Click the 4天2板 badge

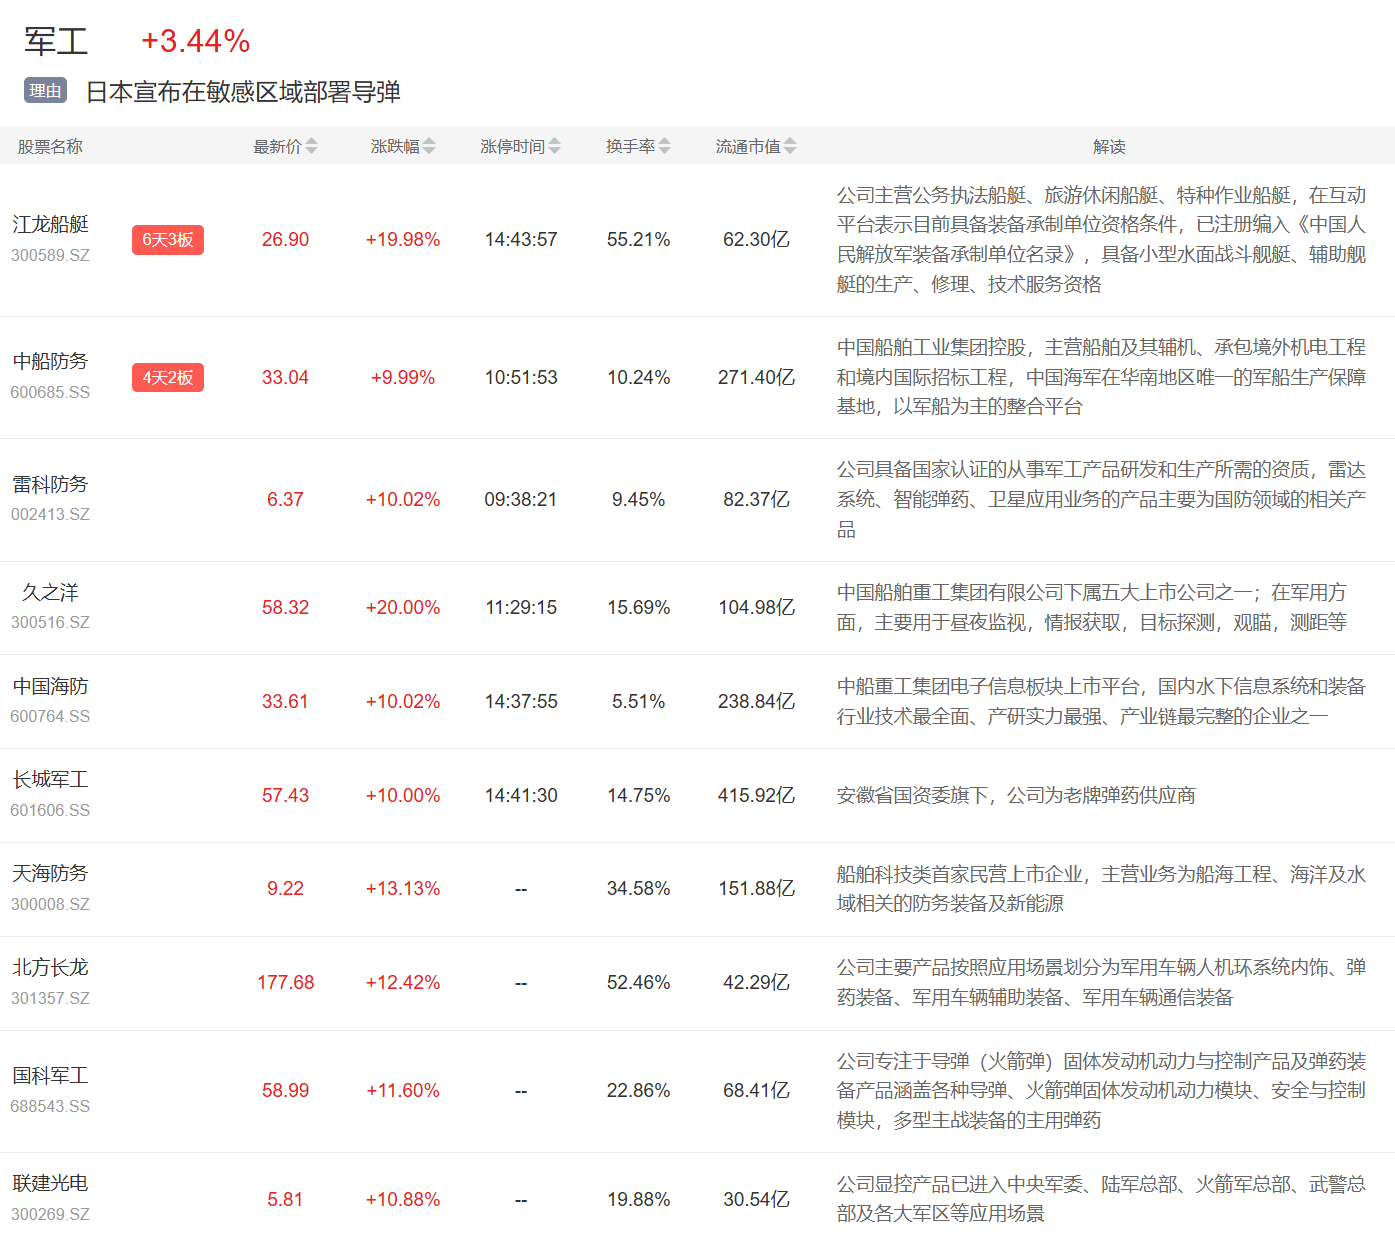(167, 378)
